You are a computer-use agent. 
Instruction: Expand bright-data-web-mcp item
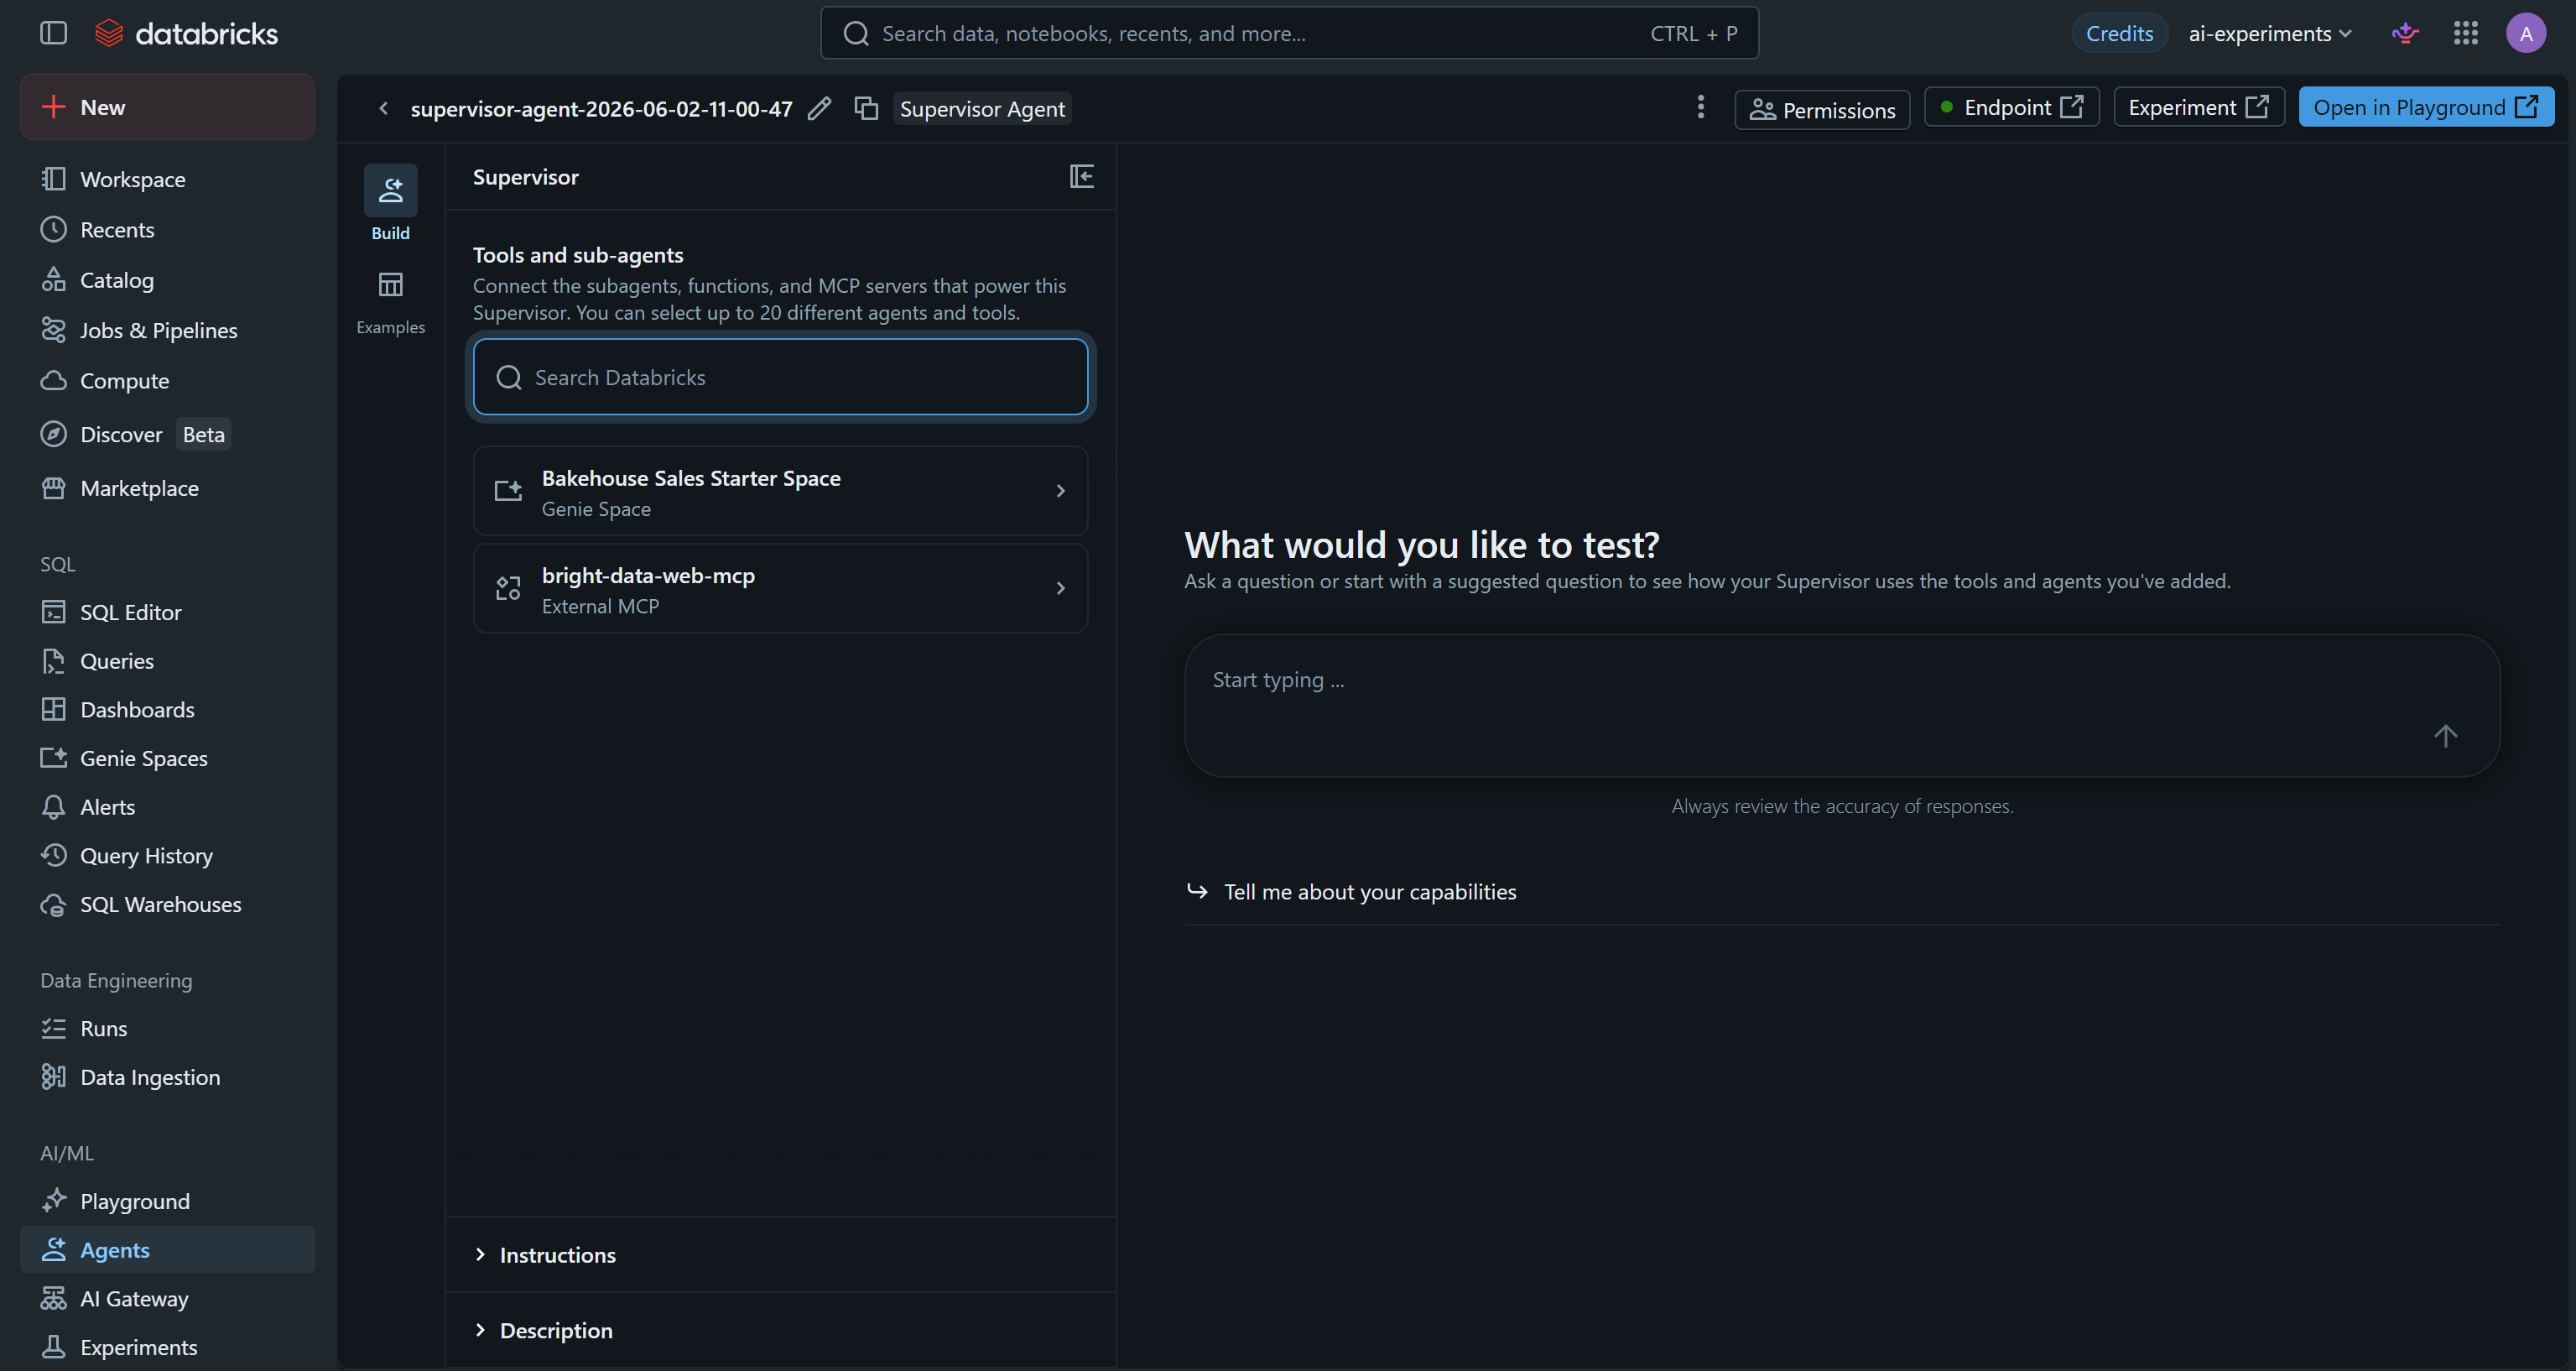point(780,588)
